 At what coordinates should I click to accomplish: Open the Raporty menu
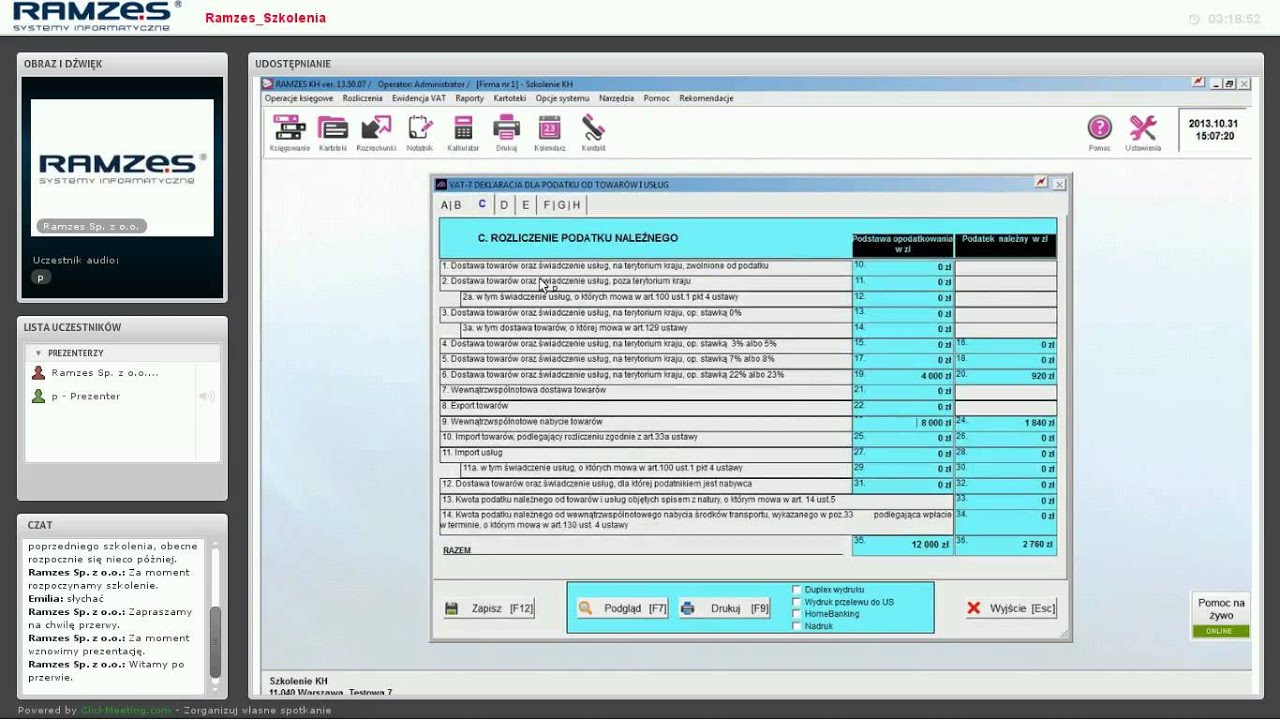tap(470, 98)
